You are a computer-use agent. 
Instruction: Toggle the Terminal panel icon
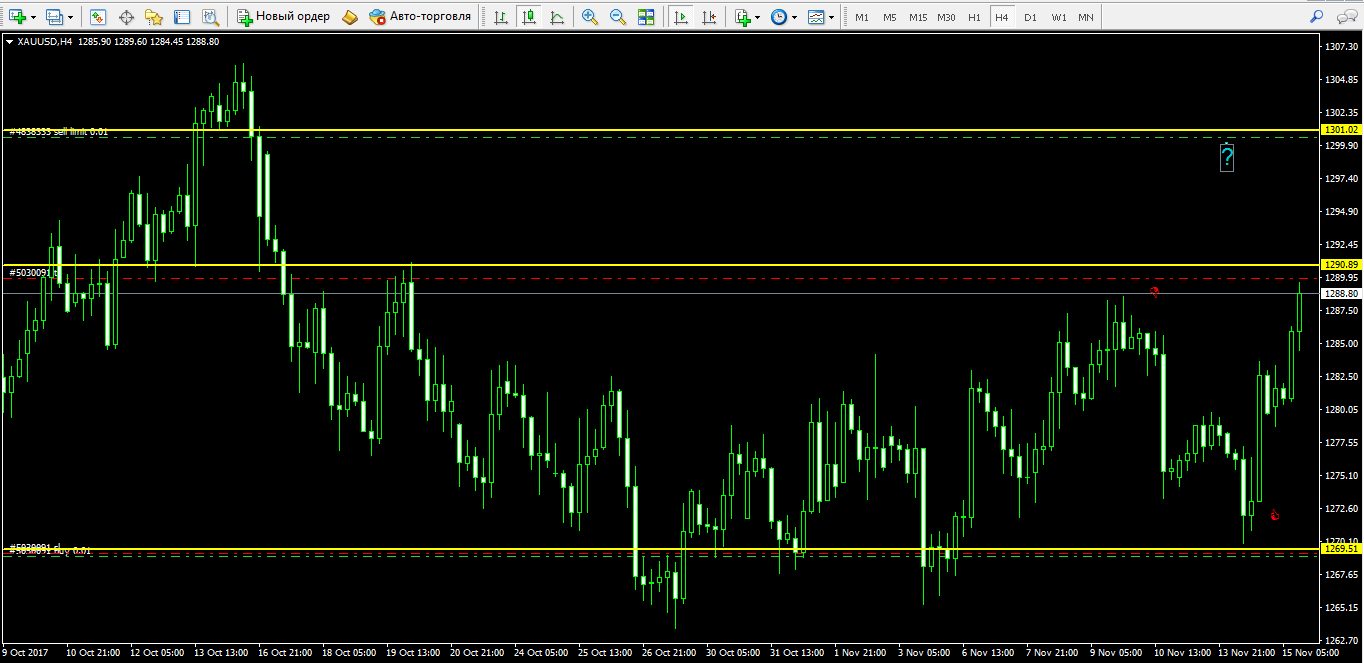click(182, 17)
